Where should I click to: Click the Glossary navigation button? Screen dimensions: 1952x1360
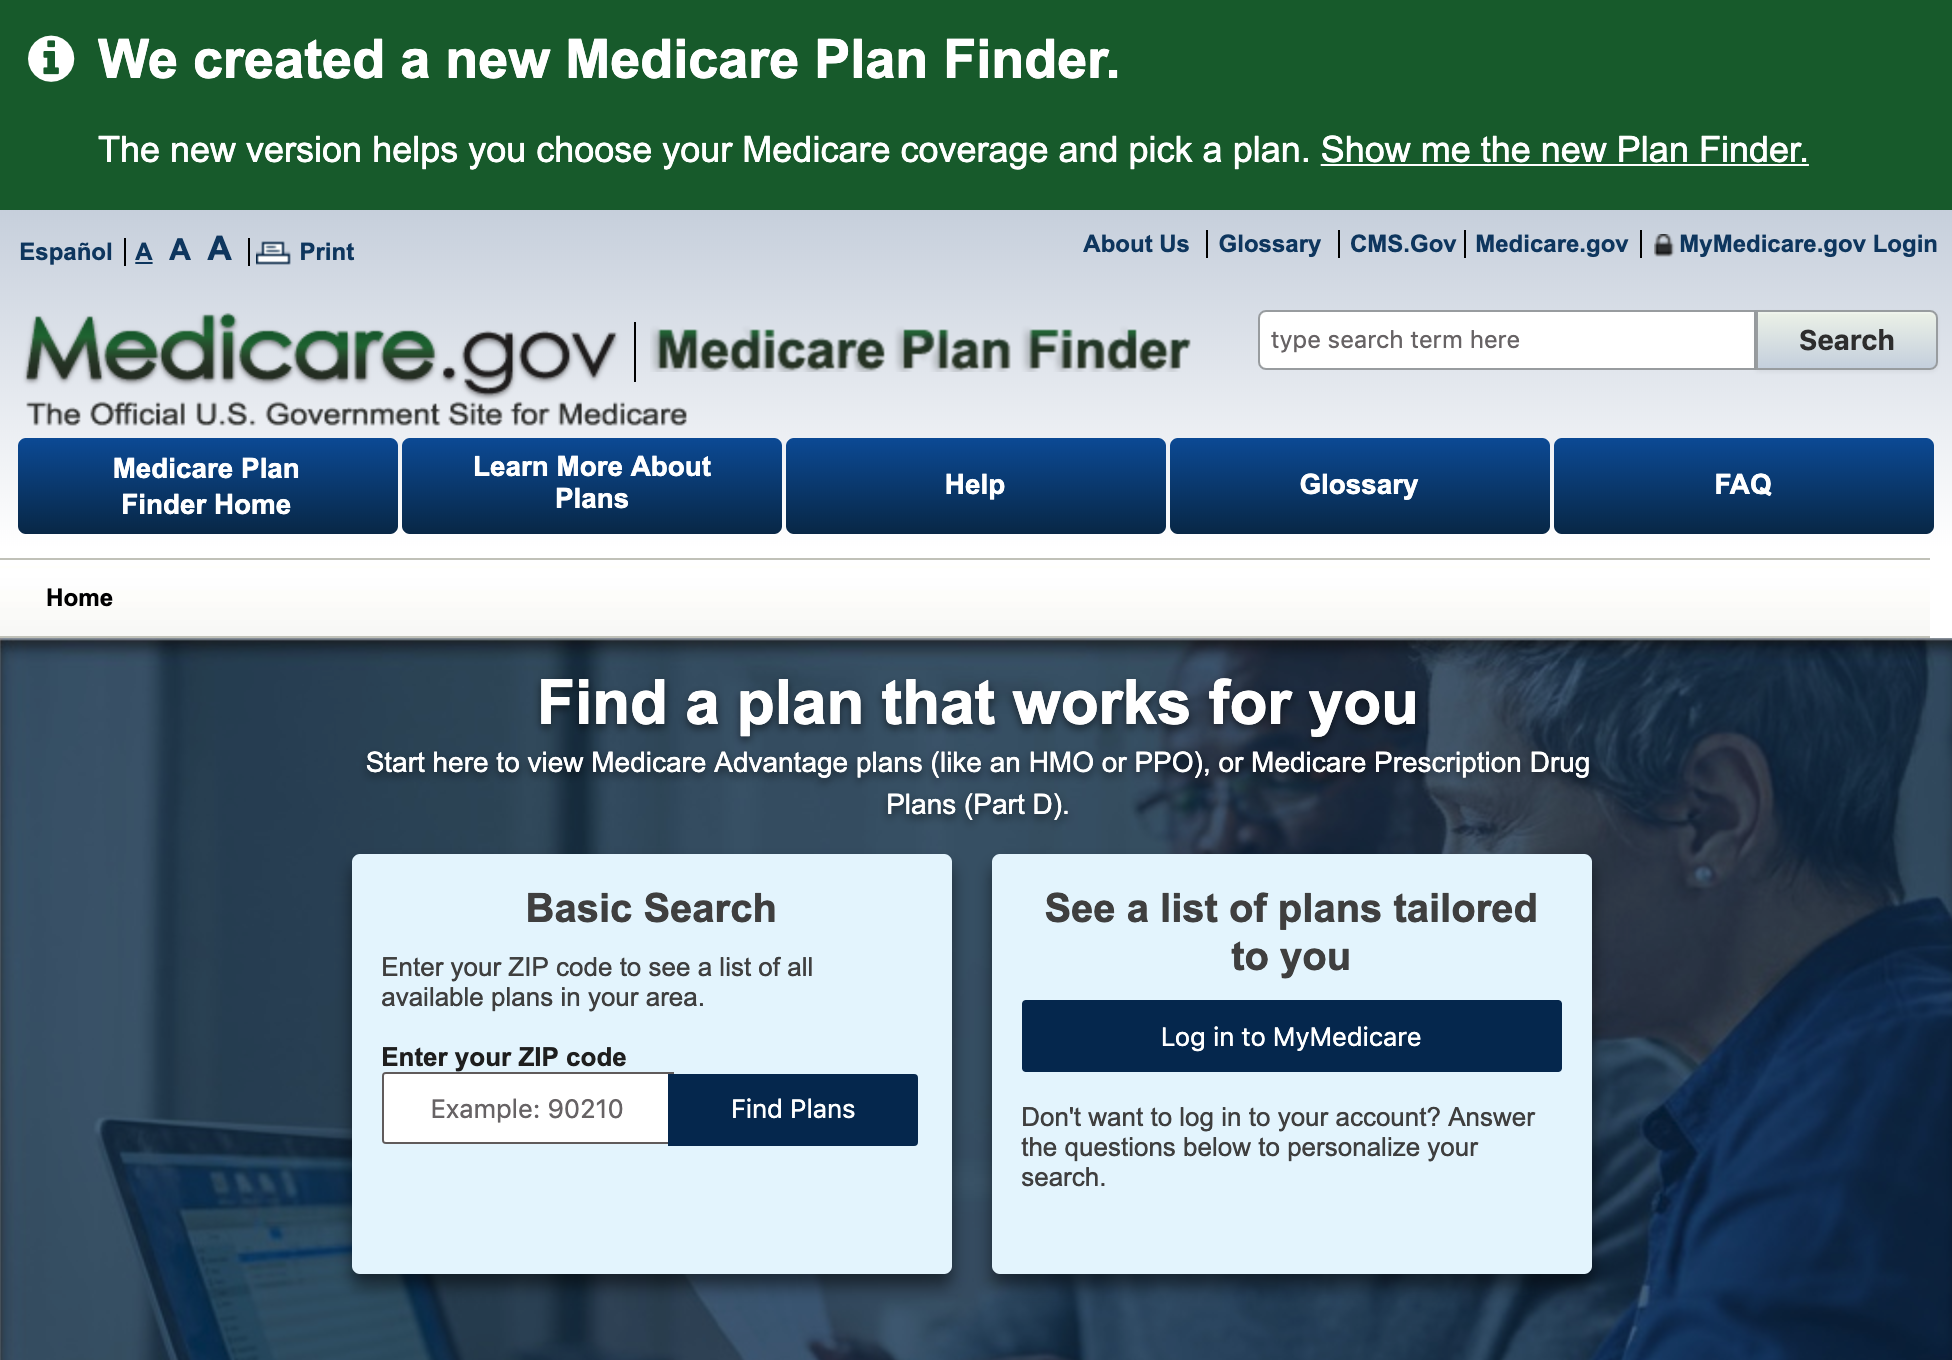pyautogui.click(x=1360, y=482)
